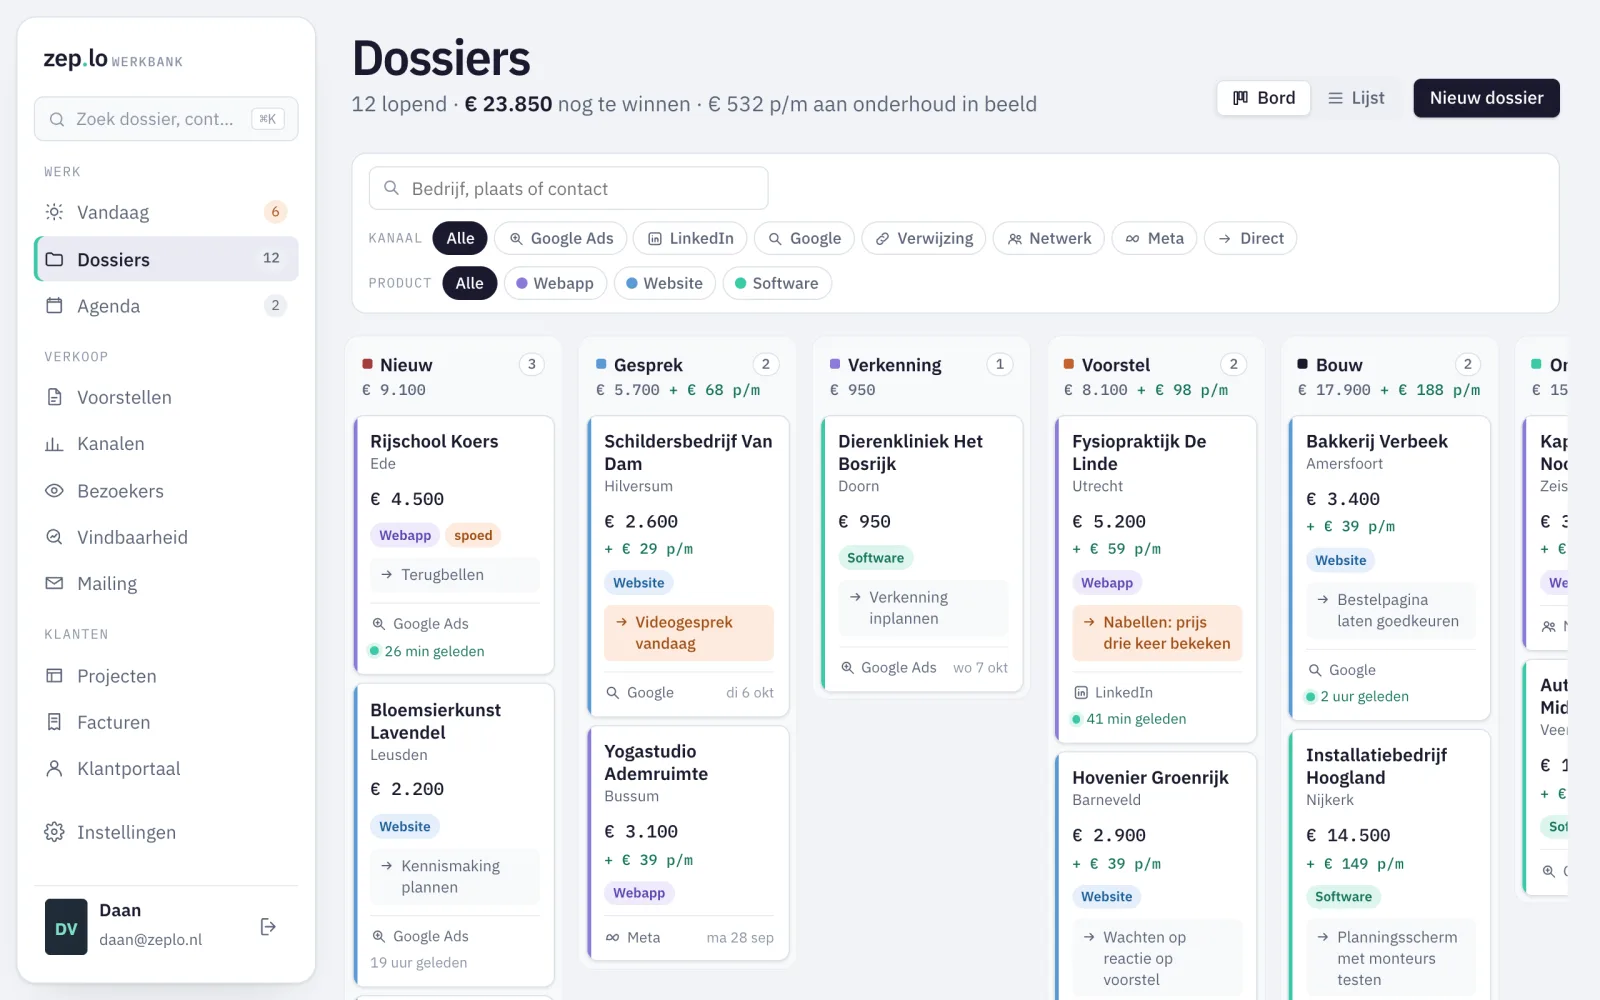
Task: Select the Direct kanaal chip
Action: point(1251,238)
